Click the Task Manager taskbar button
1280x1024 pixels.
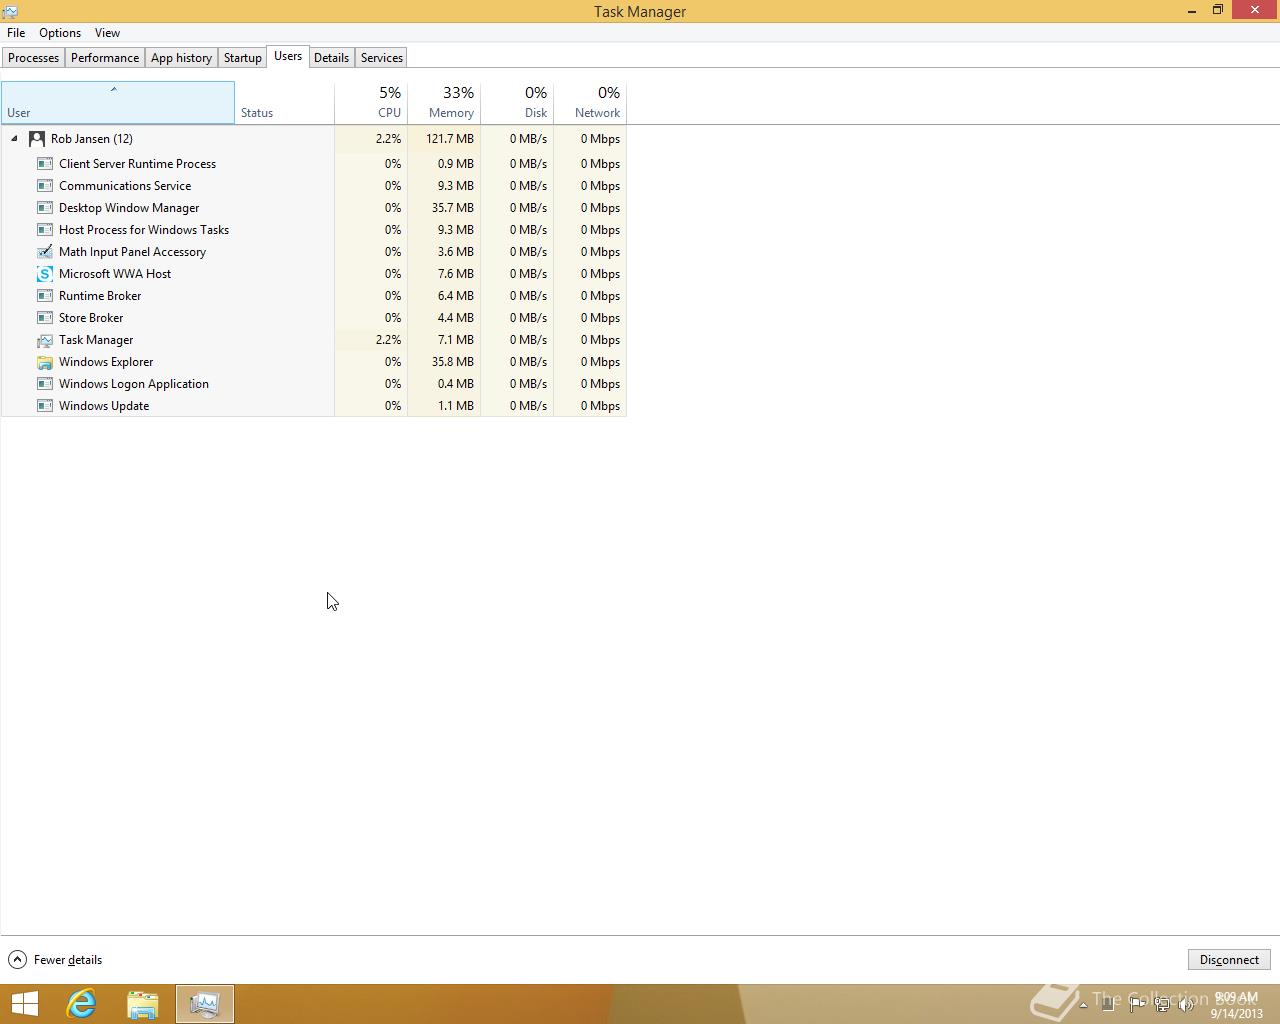click(x=205, y=1004)
